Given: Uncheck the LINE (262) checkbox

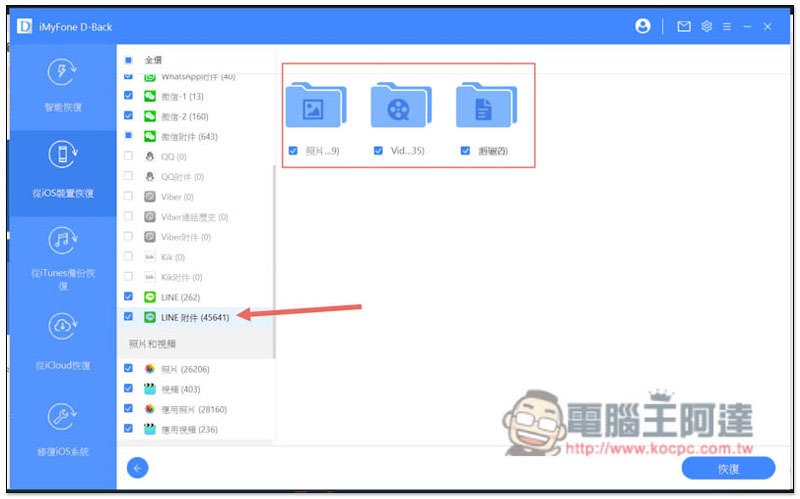Looking at the screenshot, I should (x=129, y=296).
